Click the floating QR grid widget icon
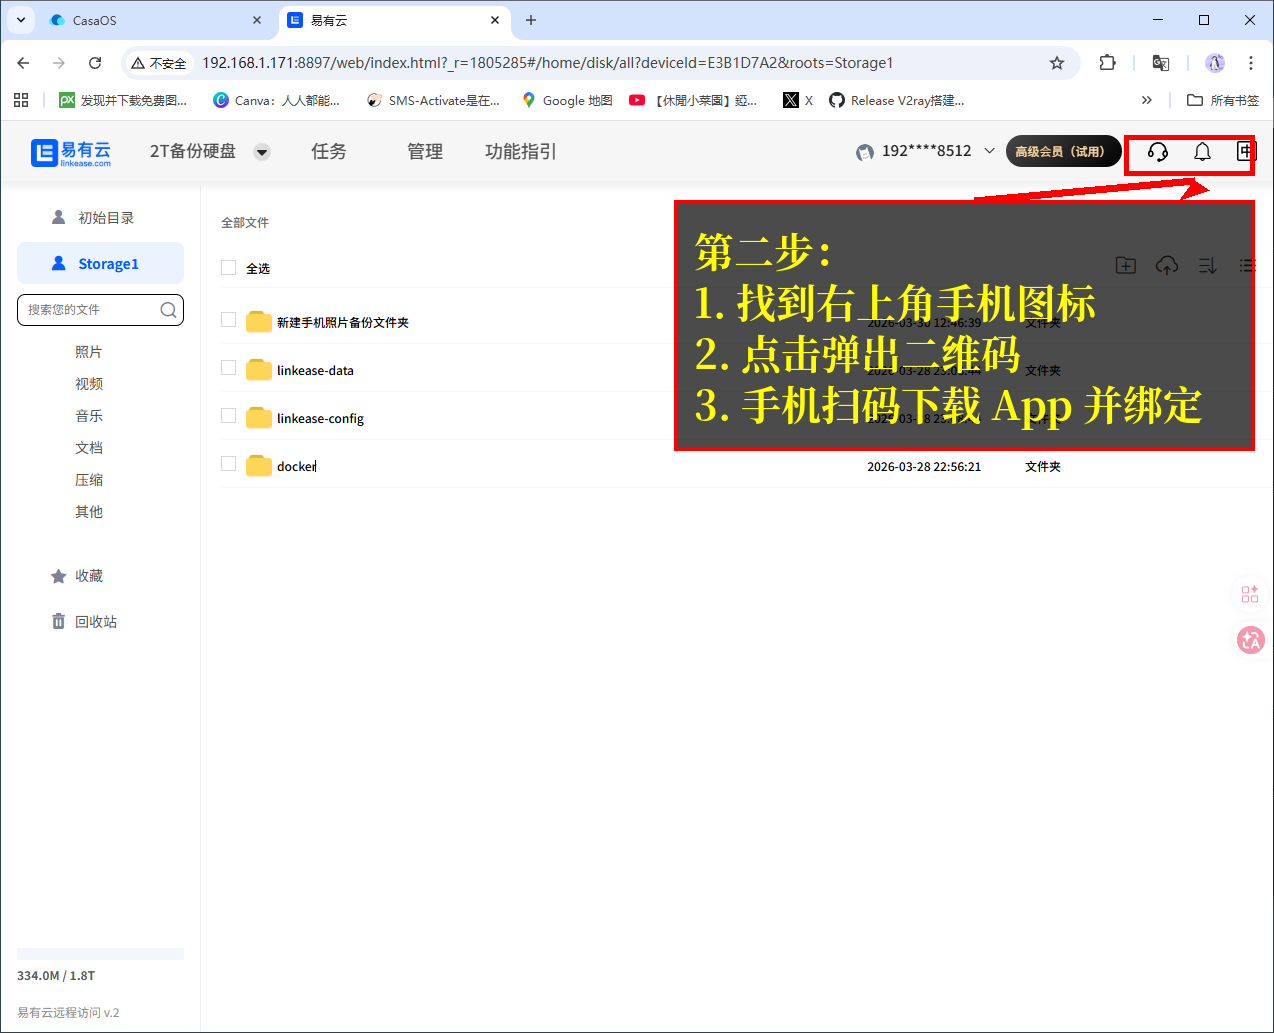 (x=1250, y=594)
